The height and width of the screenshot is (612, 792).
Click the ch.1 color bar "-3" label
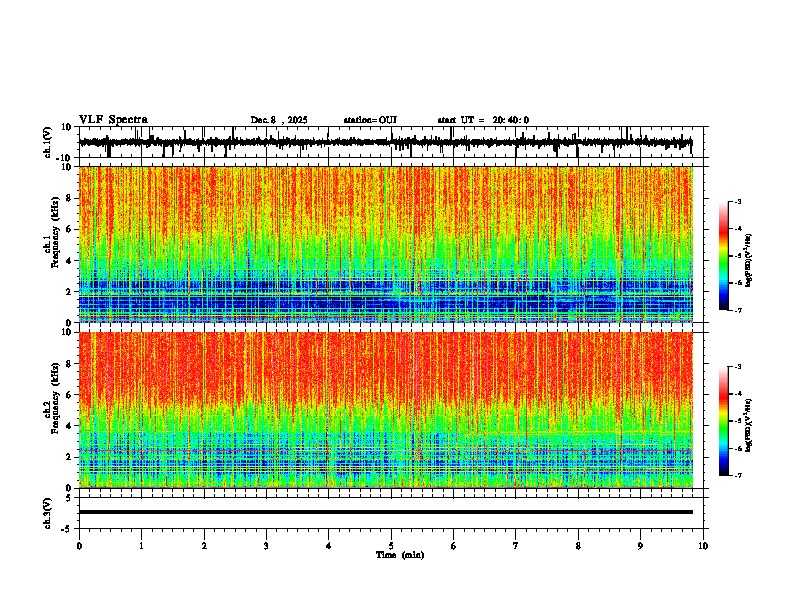[737, 202]
